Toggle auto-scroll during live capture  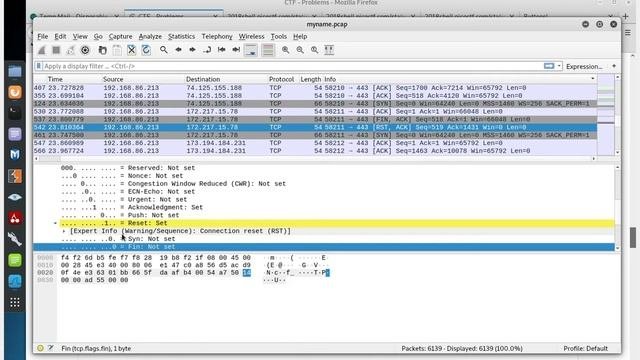click(251, 50)
